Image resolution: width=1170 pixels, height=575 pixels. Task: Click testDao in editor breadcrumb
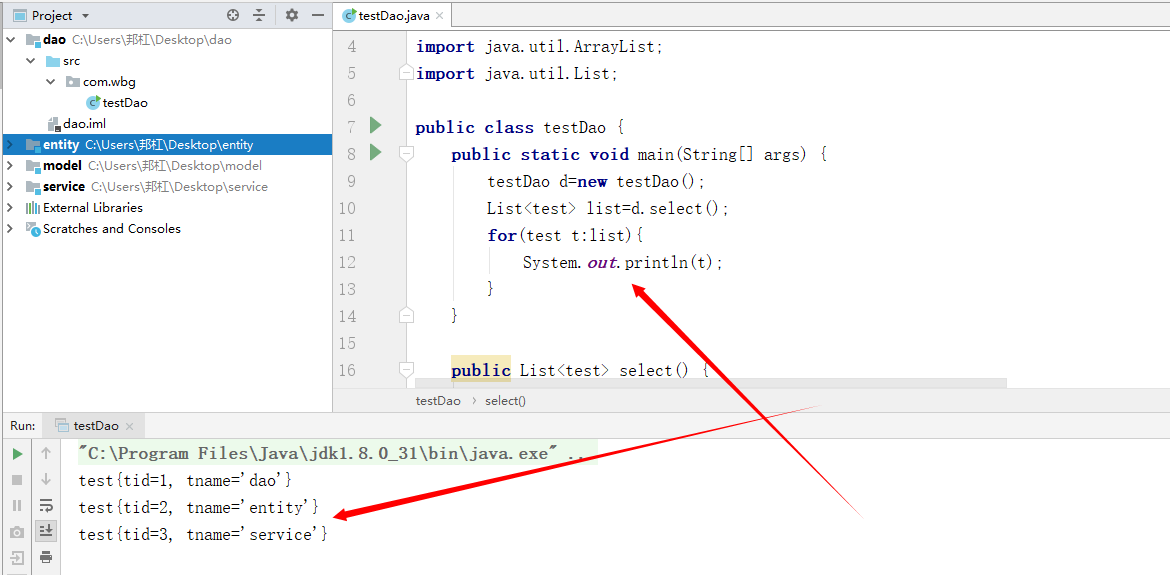438,400
